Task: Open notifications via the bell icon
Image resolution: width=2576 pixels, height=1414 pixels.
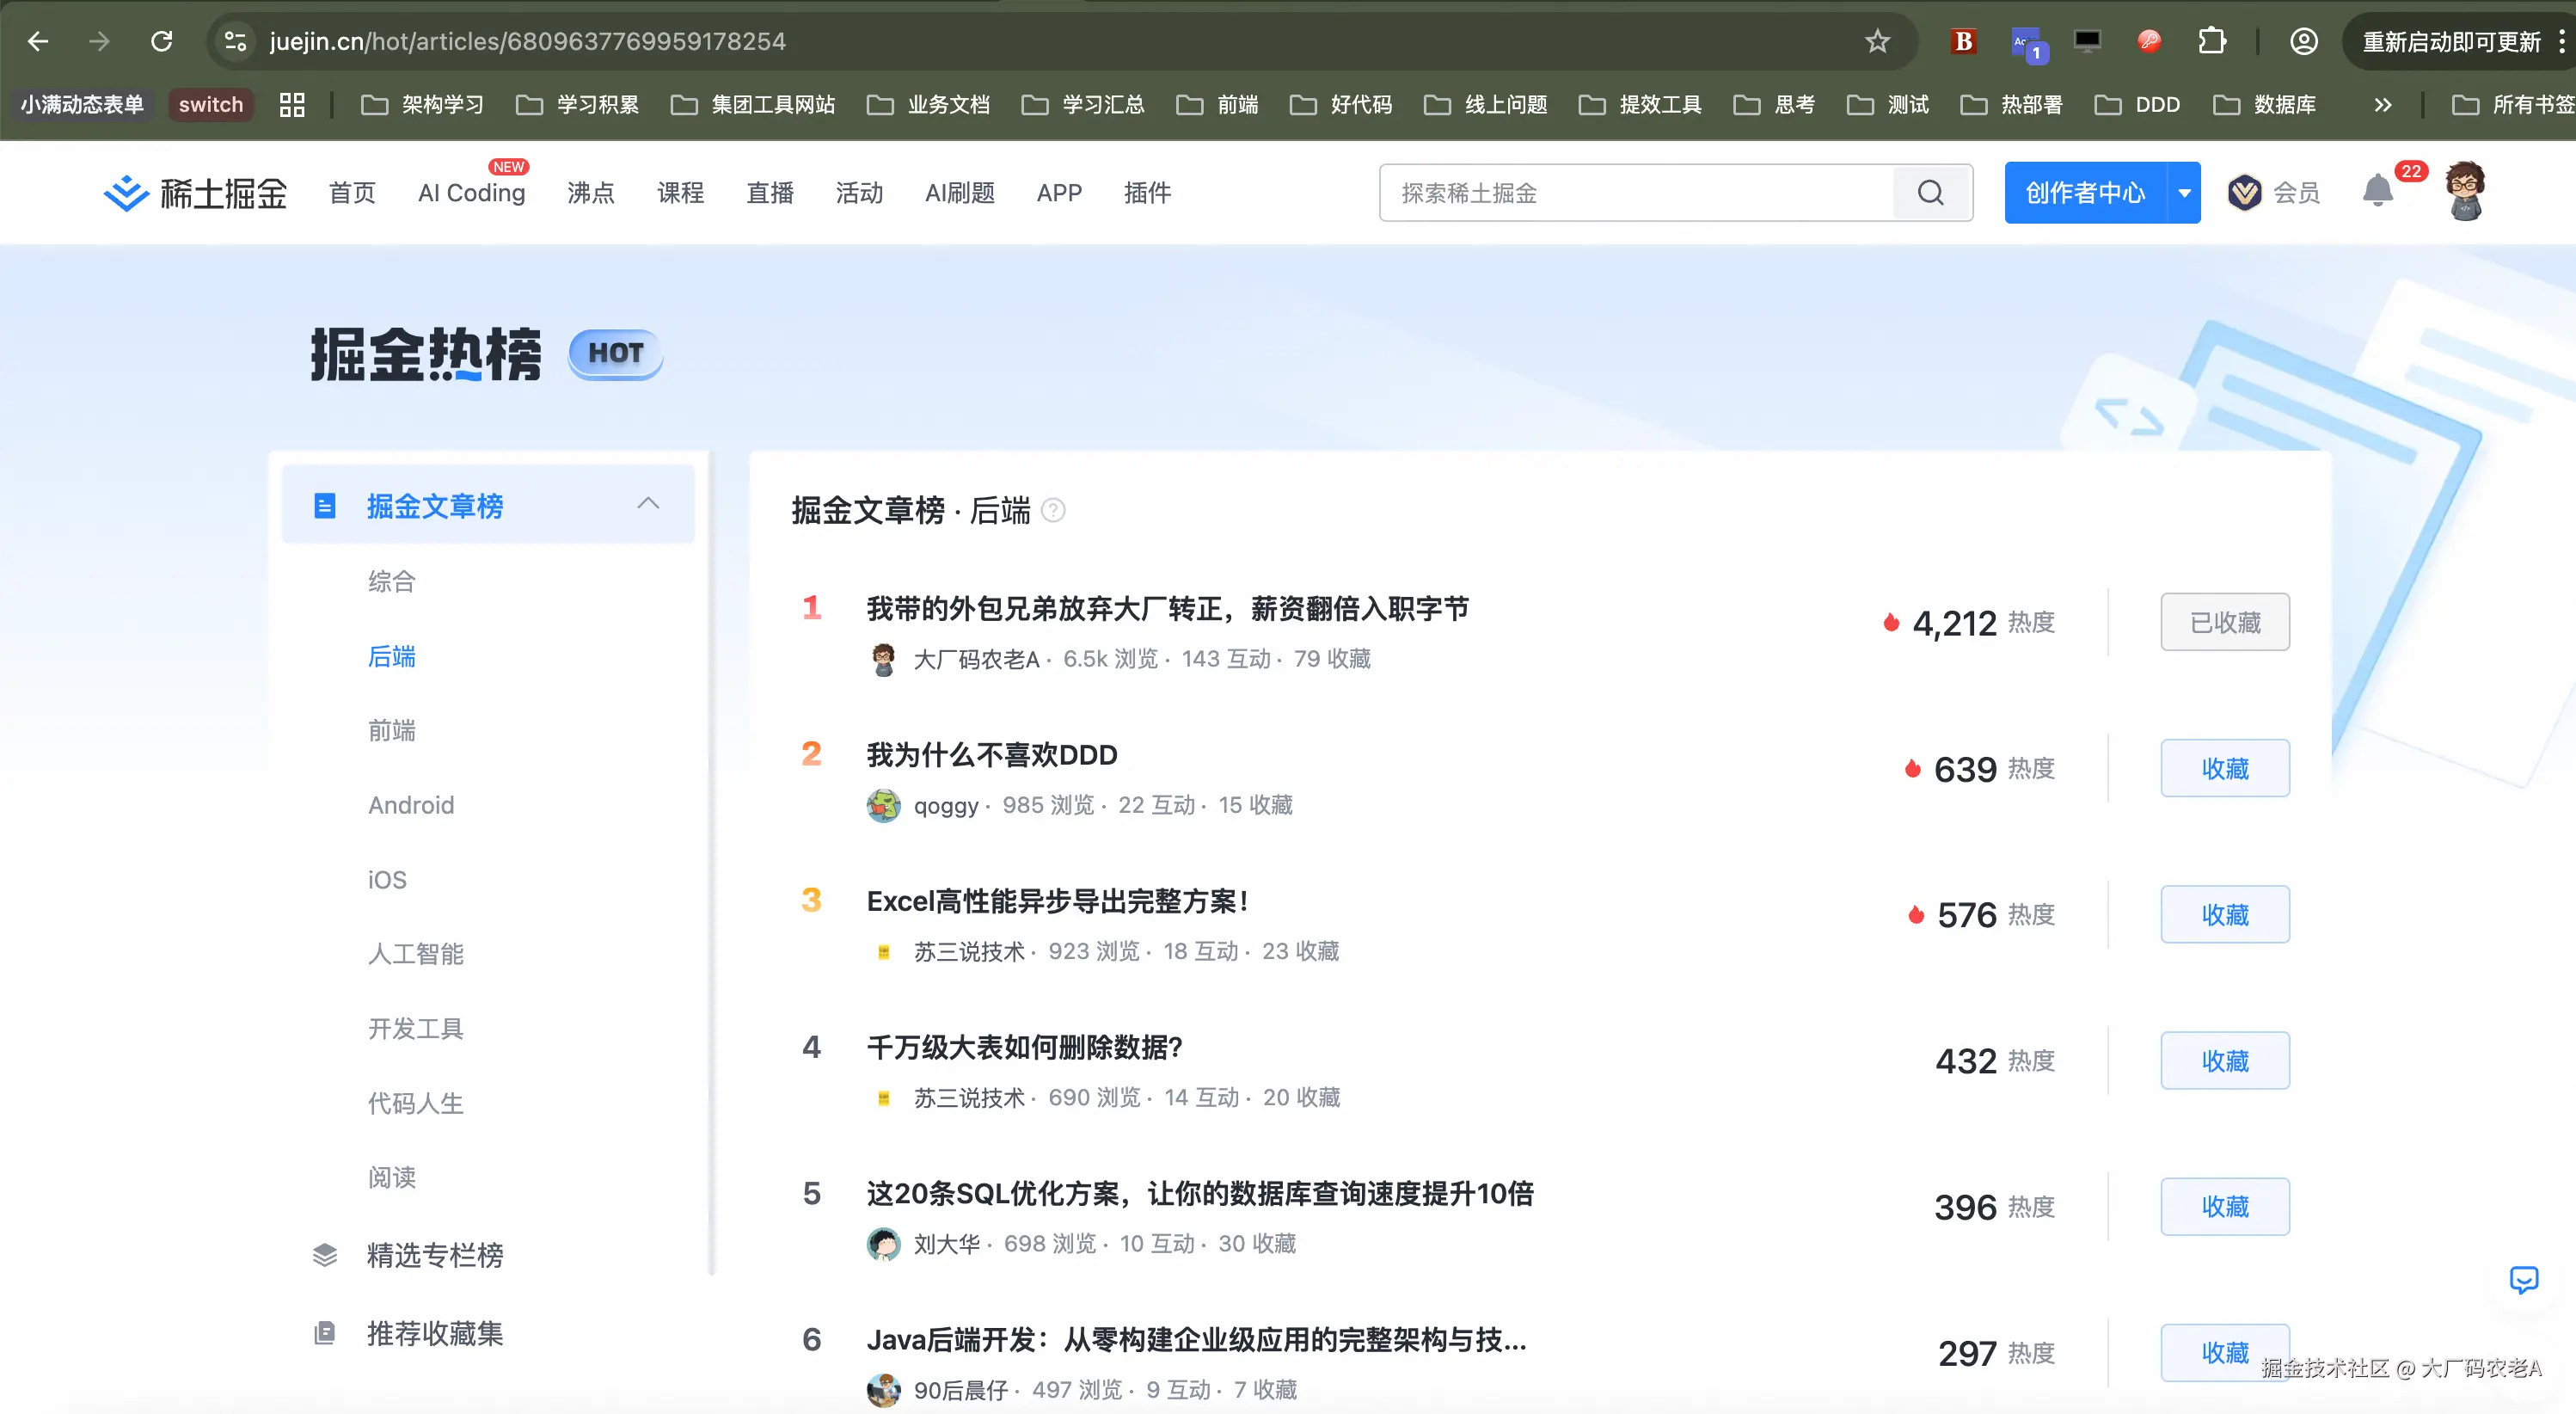Action: pos(2378,190)
